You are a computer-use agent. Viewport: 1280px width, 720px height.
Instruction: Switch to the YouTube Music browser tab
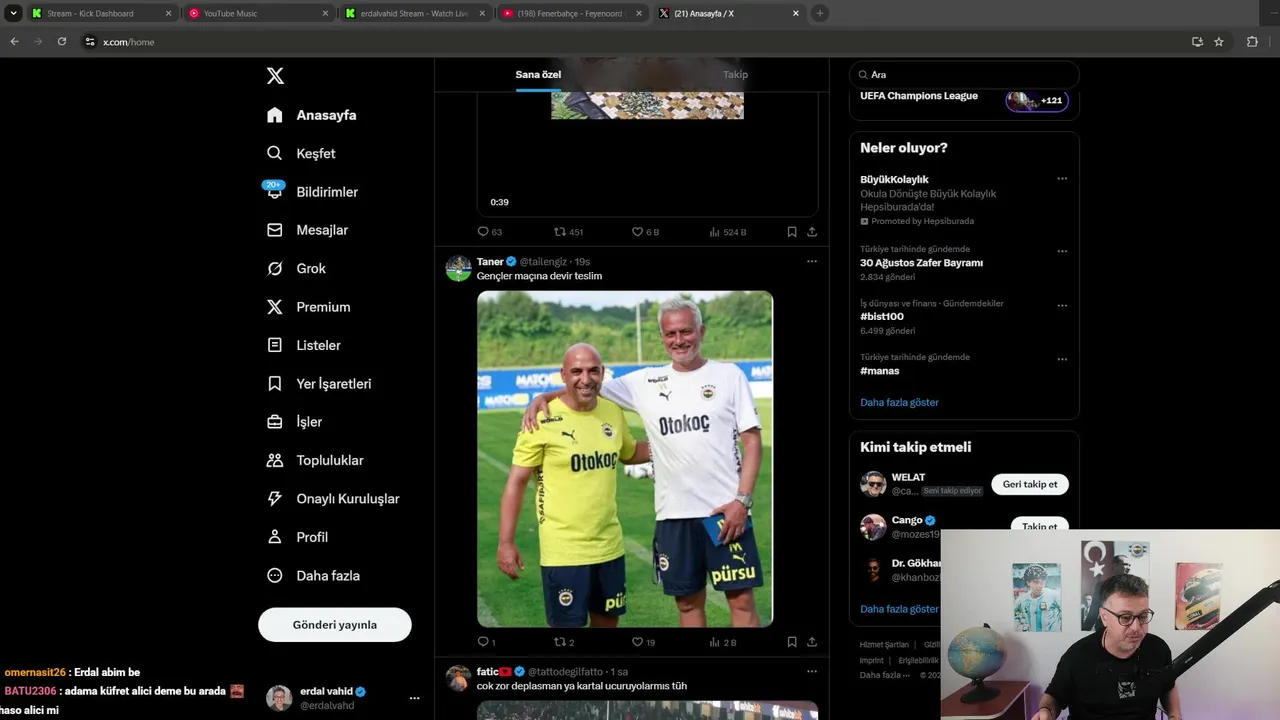point(259,13)
